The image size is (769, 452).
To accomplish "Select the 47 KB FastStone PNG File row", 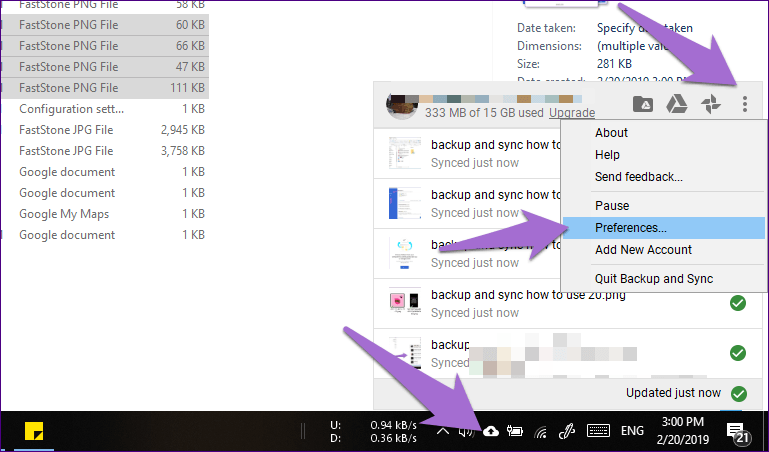I will [105, 67].
